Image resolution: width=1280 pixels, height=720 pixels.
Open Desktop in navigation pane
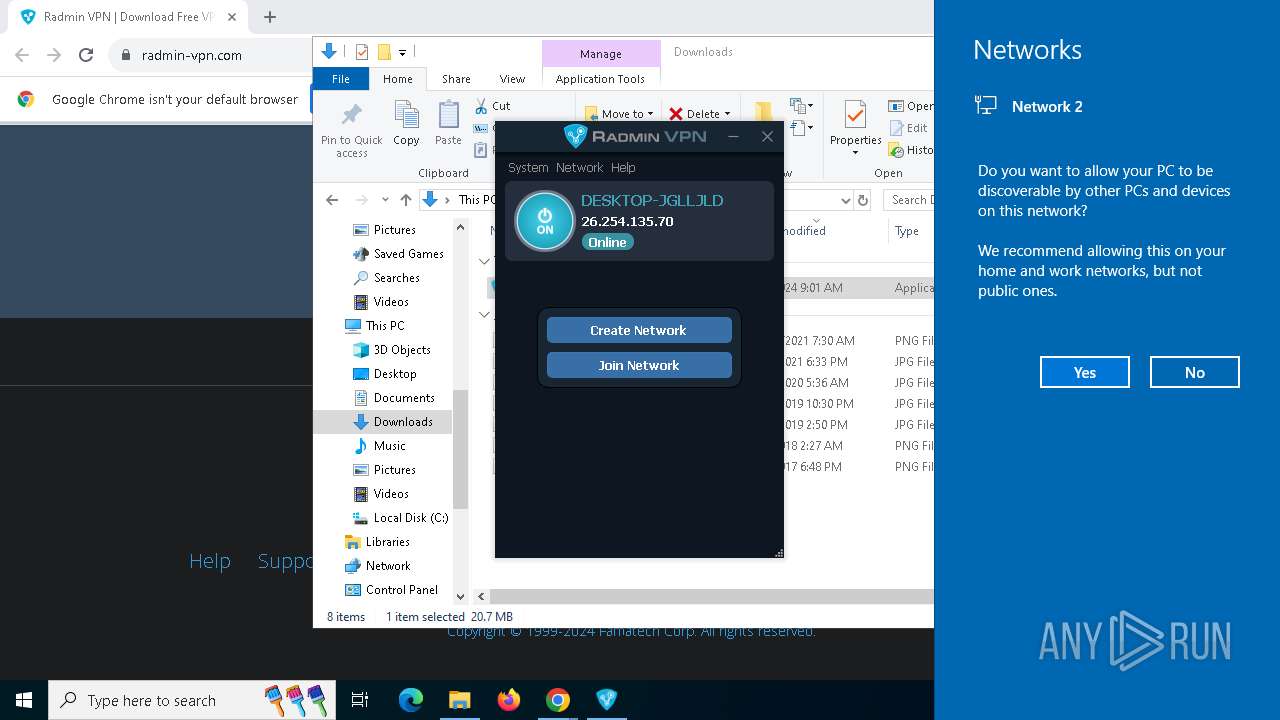pos(395,374)
